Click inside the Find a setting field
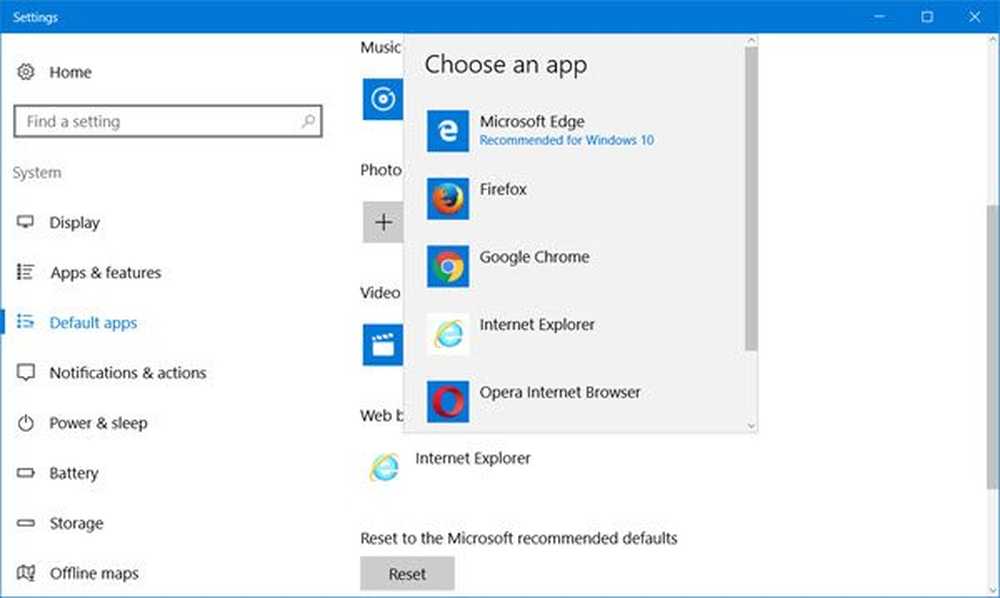 168,120
